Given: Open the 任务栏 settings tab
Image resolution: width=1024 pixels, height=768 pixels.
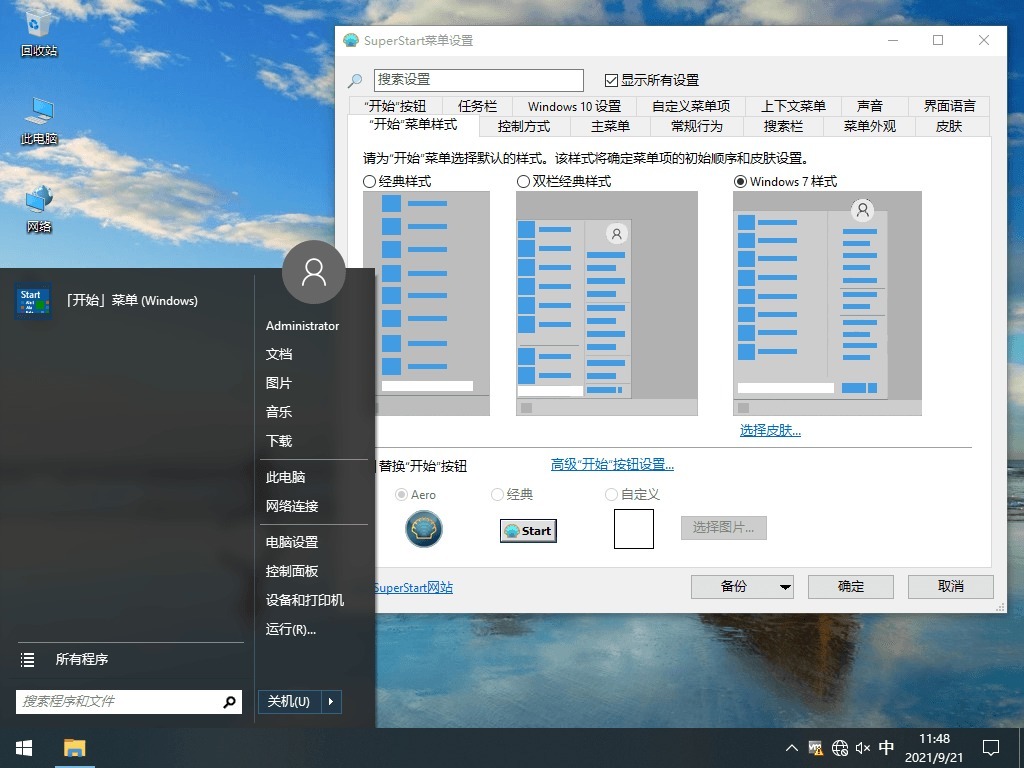Looking at the screenshot, I should [477, 105].
